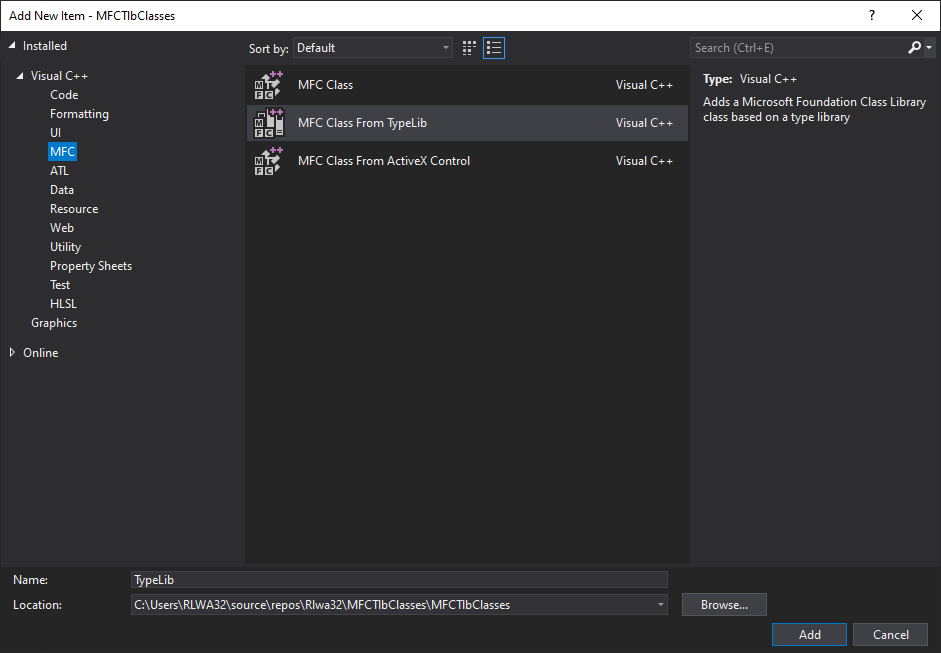Select the Code category

64,95
